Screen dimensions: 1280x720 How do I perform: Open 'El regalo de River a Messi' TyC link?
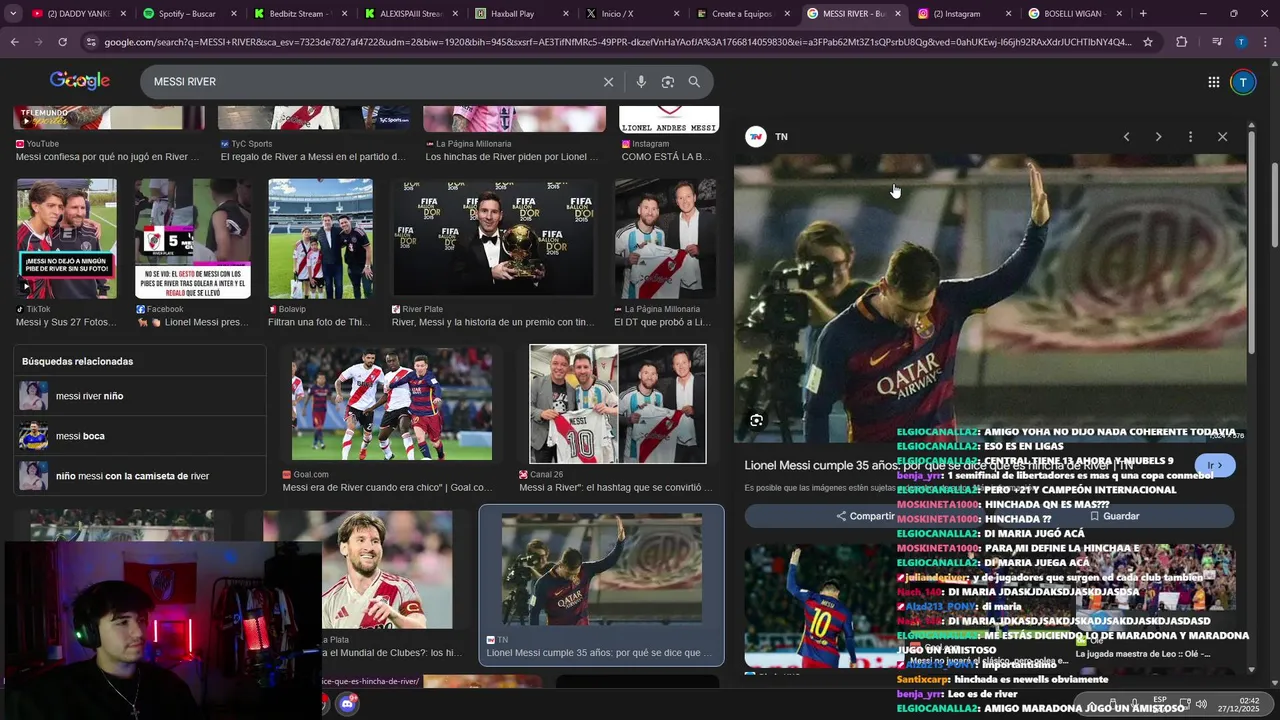click(313, 157)
